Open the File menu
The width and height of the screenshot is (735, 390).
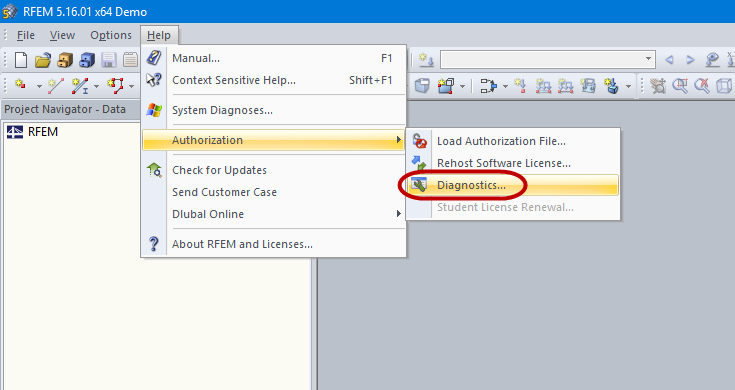point(26,35)
